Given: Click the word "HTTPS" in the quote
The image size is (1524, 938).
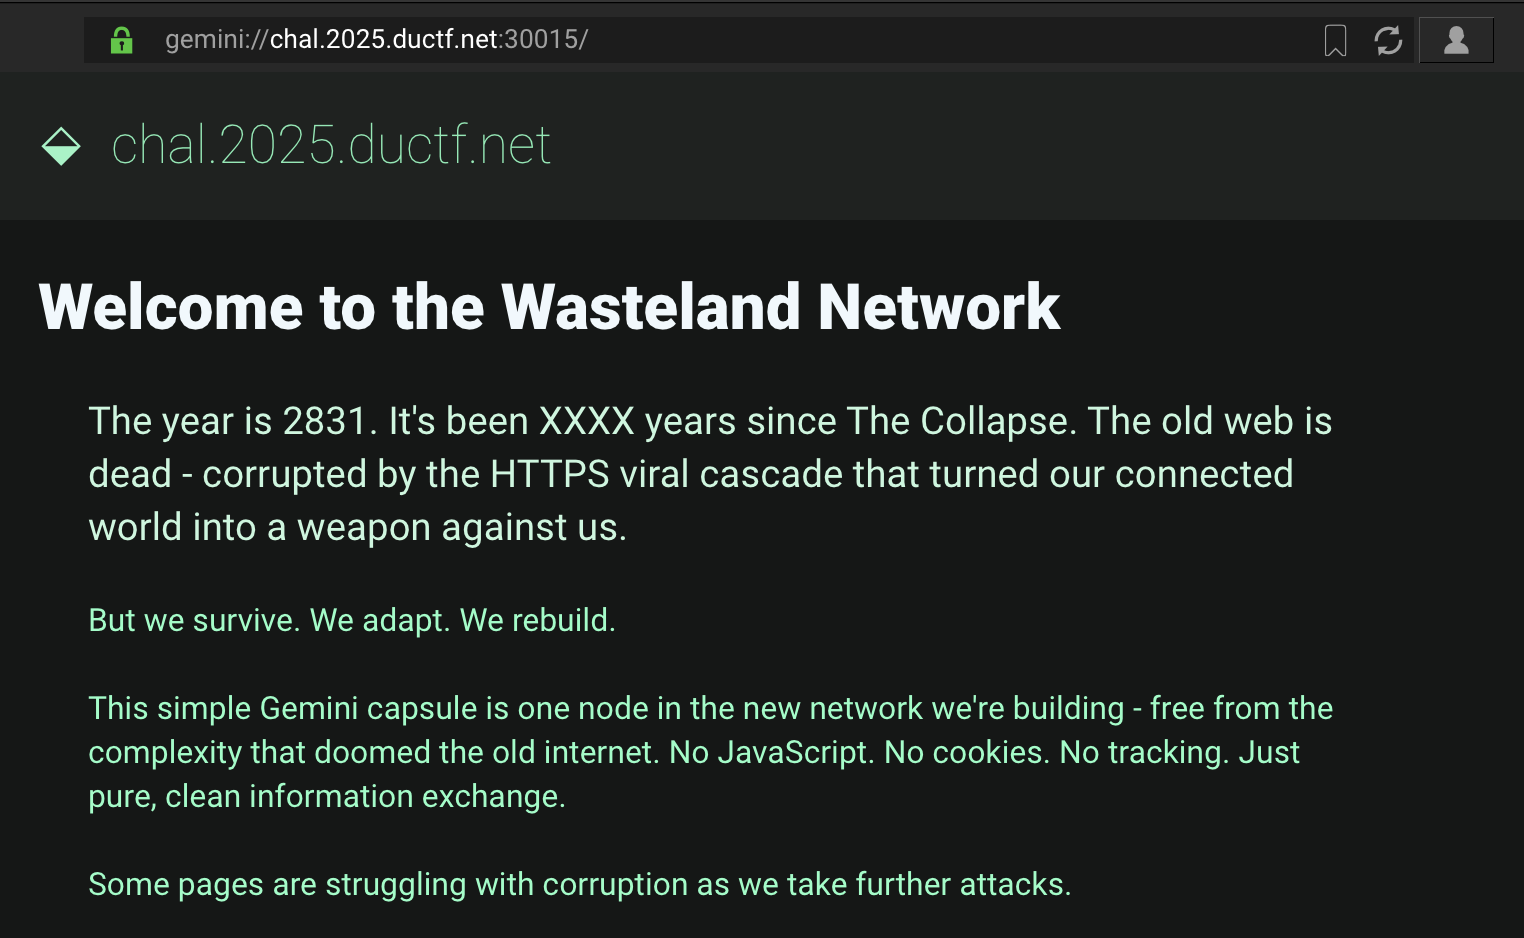Looking at the screenshot, I should (x=549, y=474).
